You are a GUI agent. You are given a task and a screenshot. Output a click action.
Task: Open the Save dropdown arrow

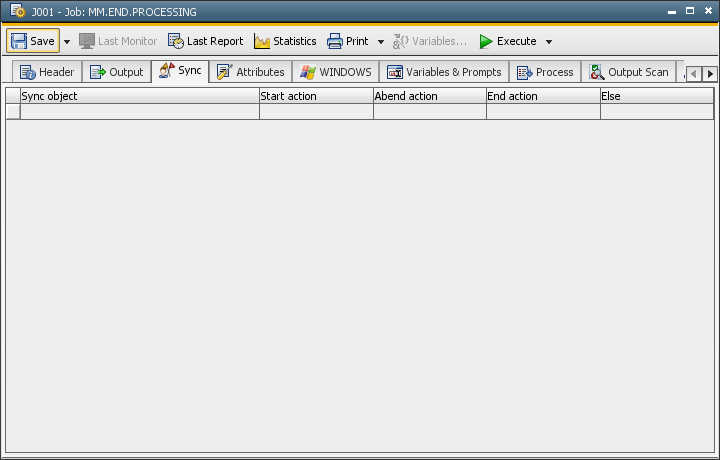67,42
